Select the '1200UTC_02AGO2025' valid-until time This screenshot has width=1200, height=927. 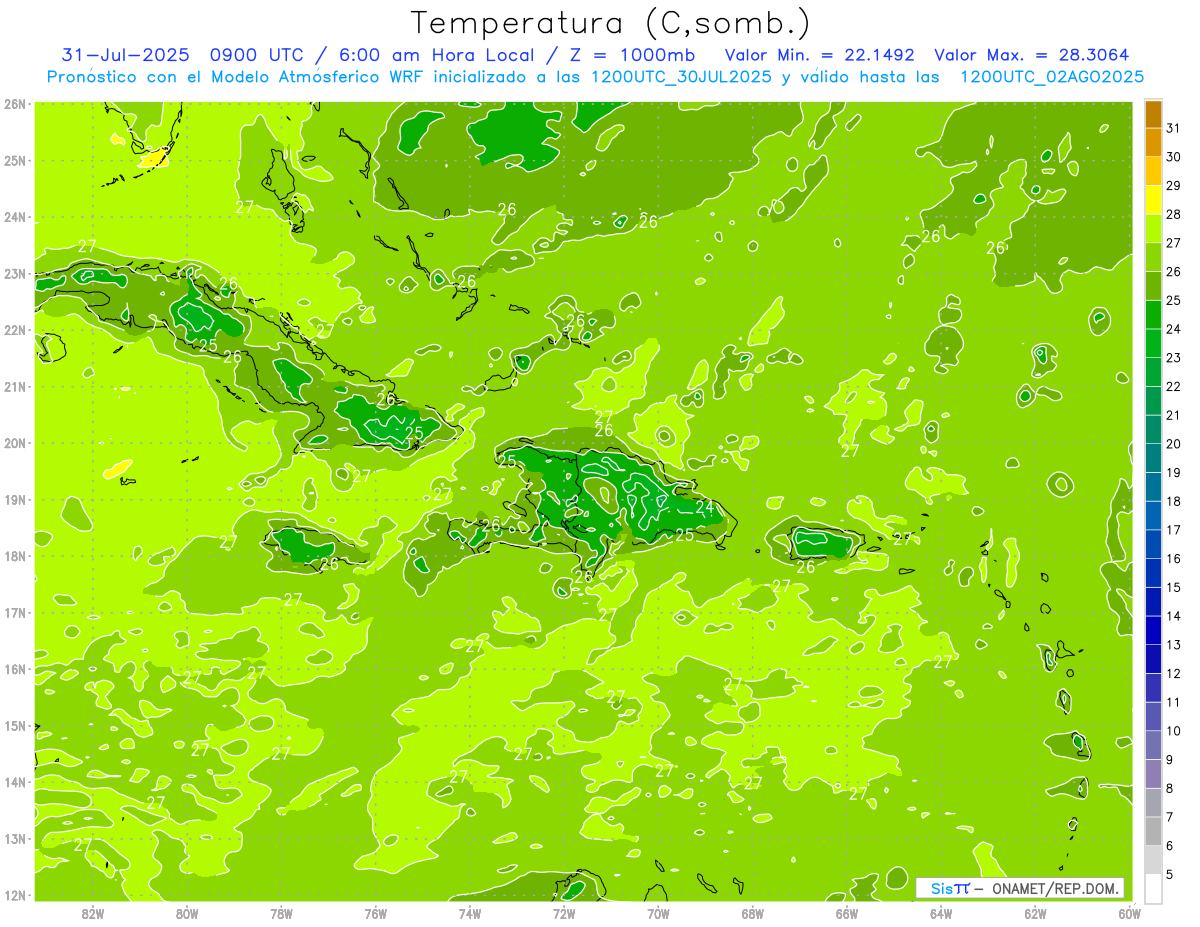[1052, 77]
